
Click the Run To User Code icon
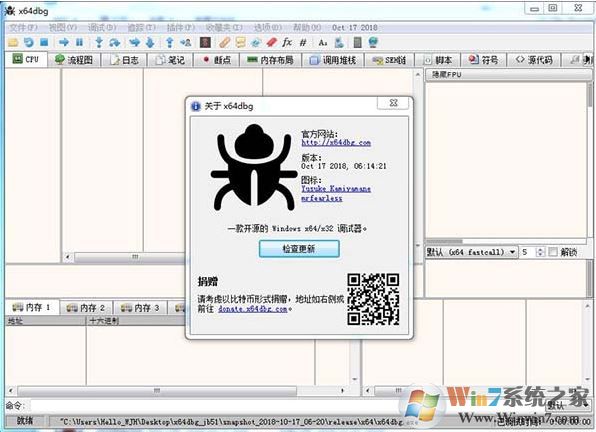[x=185, y=43]
